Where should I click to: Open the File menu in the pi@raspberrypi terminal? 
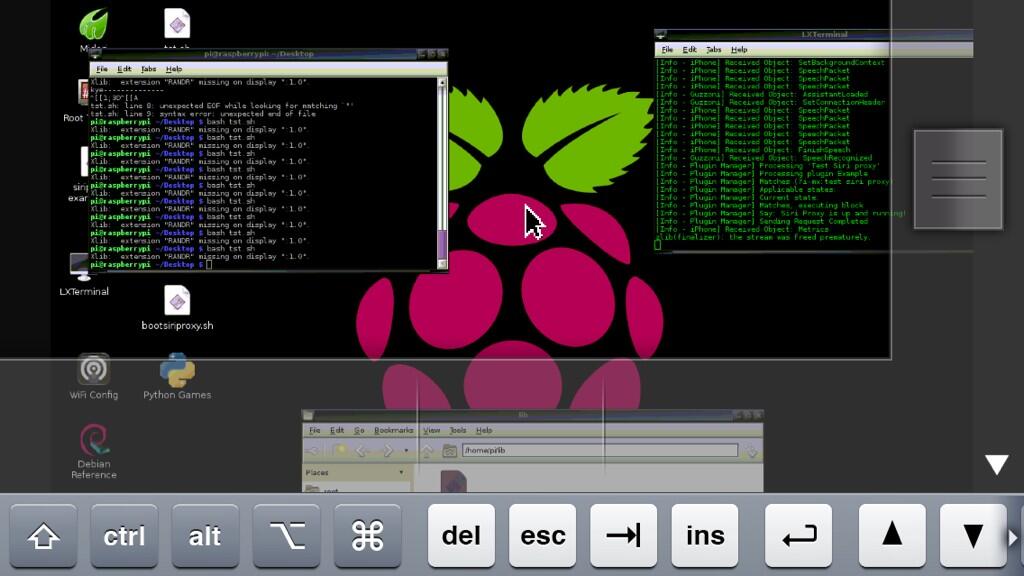click(x=102, y=69)
